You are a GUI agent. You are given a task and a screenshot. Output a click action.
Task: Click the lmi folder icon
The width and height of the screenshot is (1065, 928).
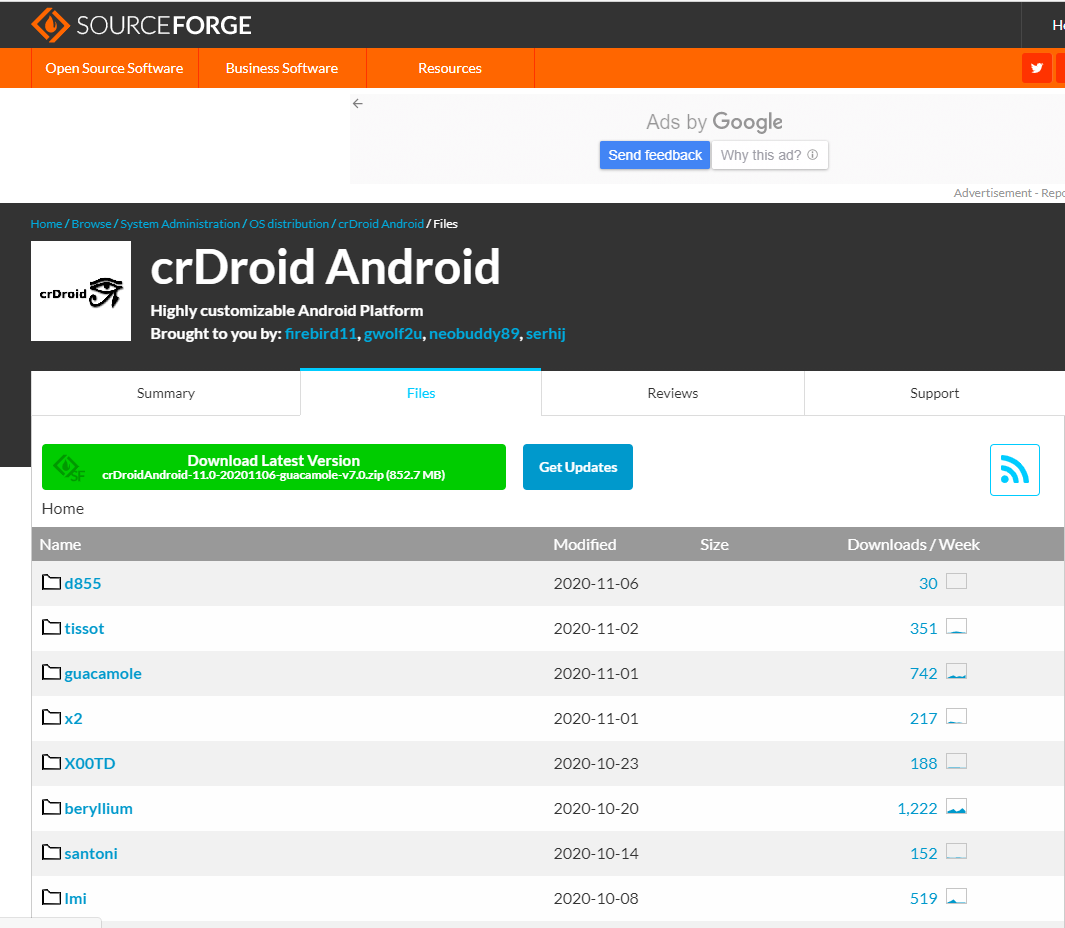point(51,897)
